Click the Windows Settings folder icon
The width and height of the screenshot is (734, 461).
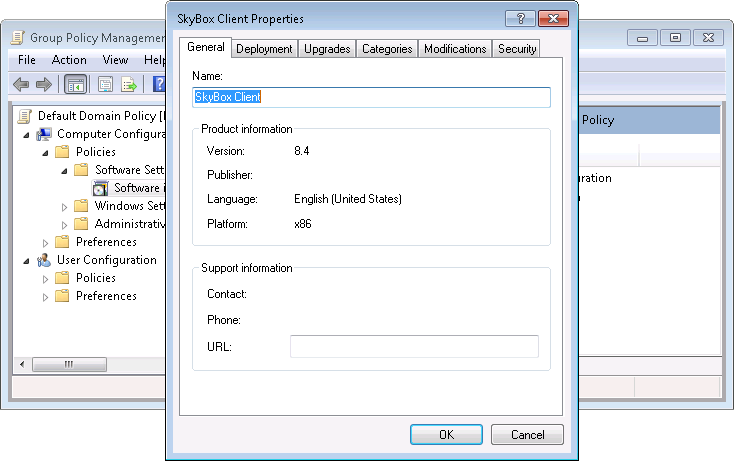81,206
